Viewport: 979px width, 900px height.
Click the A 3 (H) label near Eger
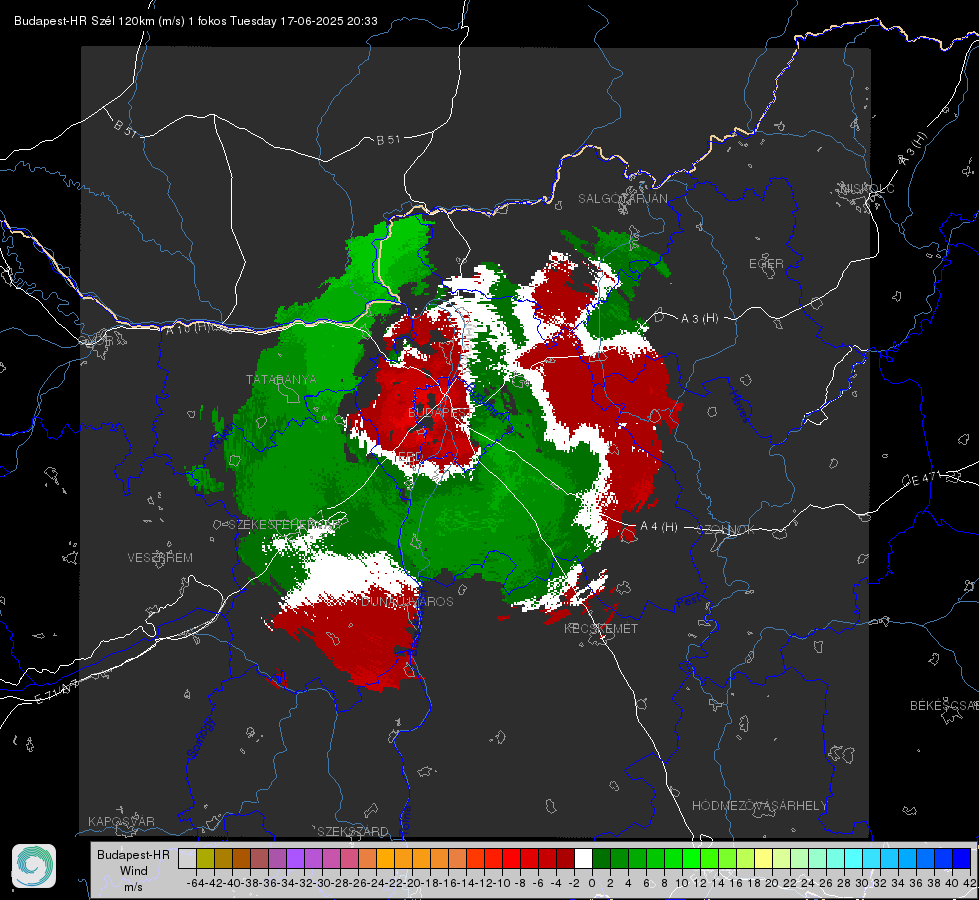(x=699, y=318)
